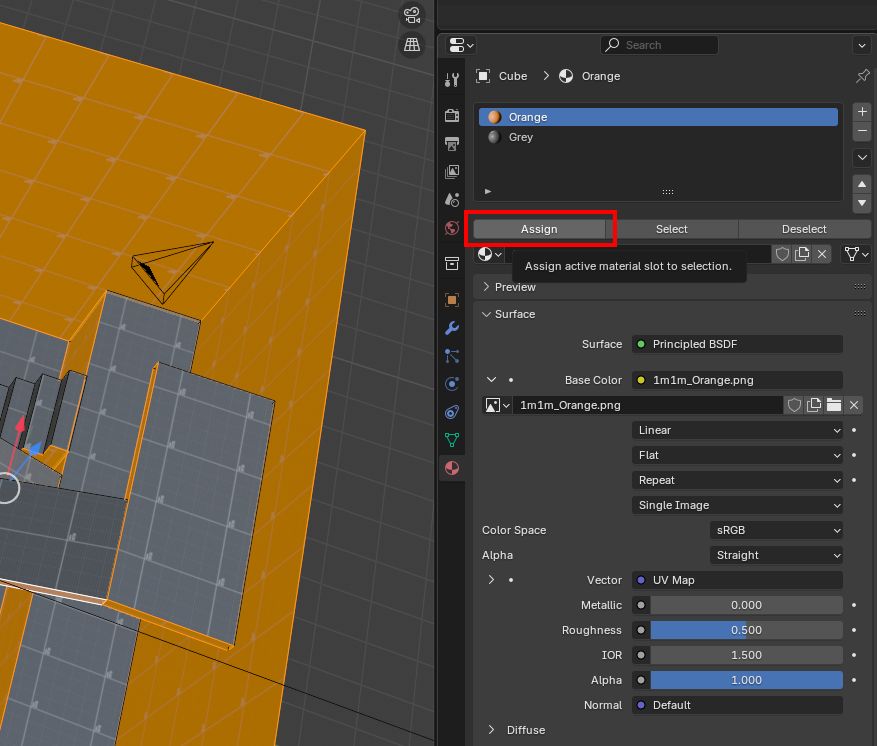Open image file with folder icon
Viewport: 877px width, 746px height.
point(834,405)
